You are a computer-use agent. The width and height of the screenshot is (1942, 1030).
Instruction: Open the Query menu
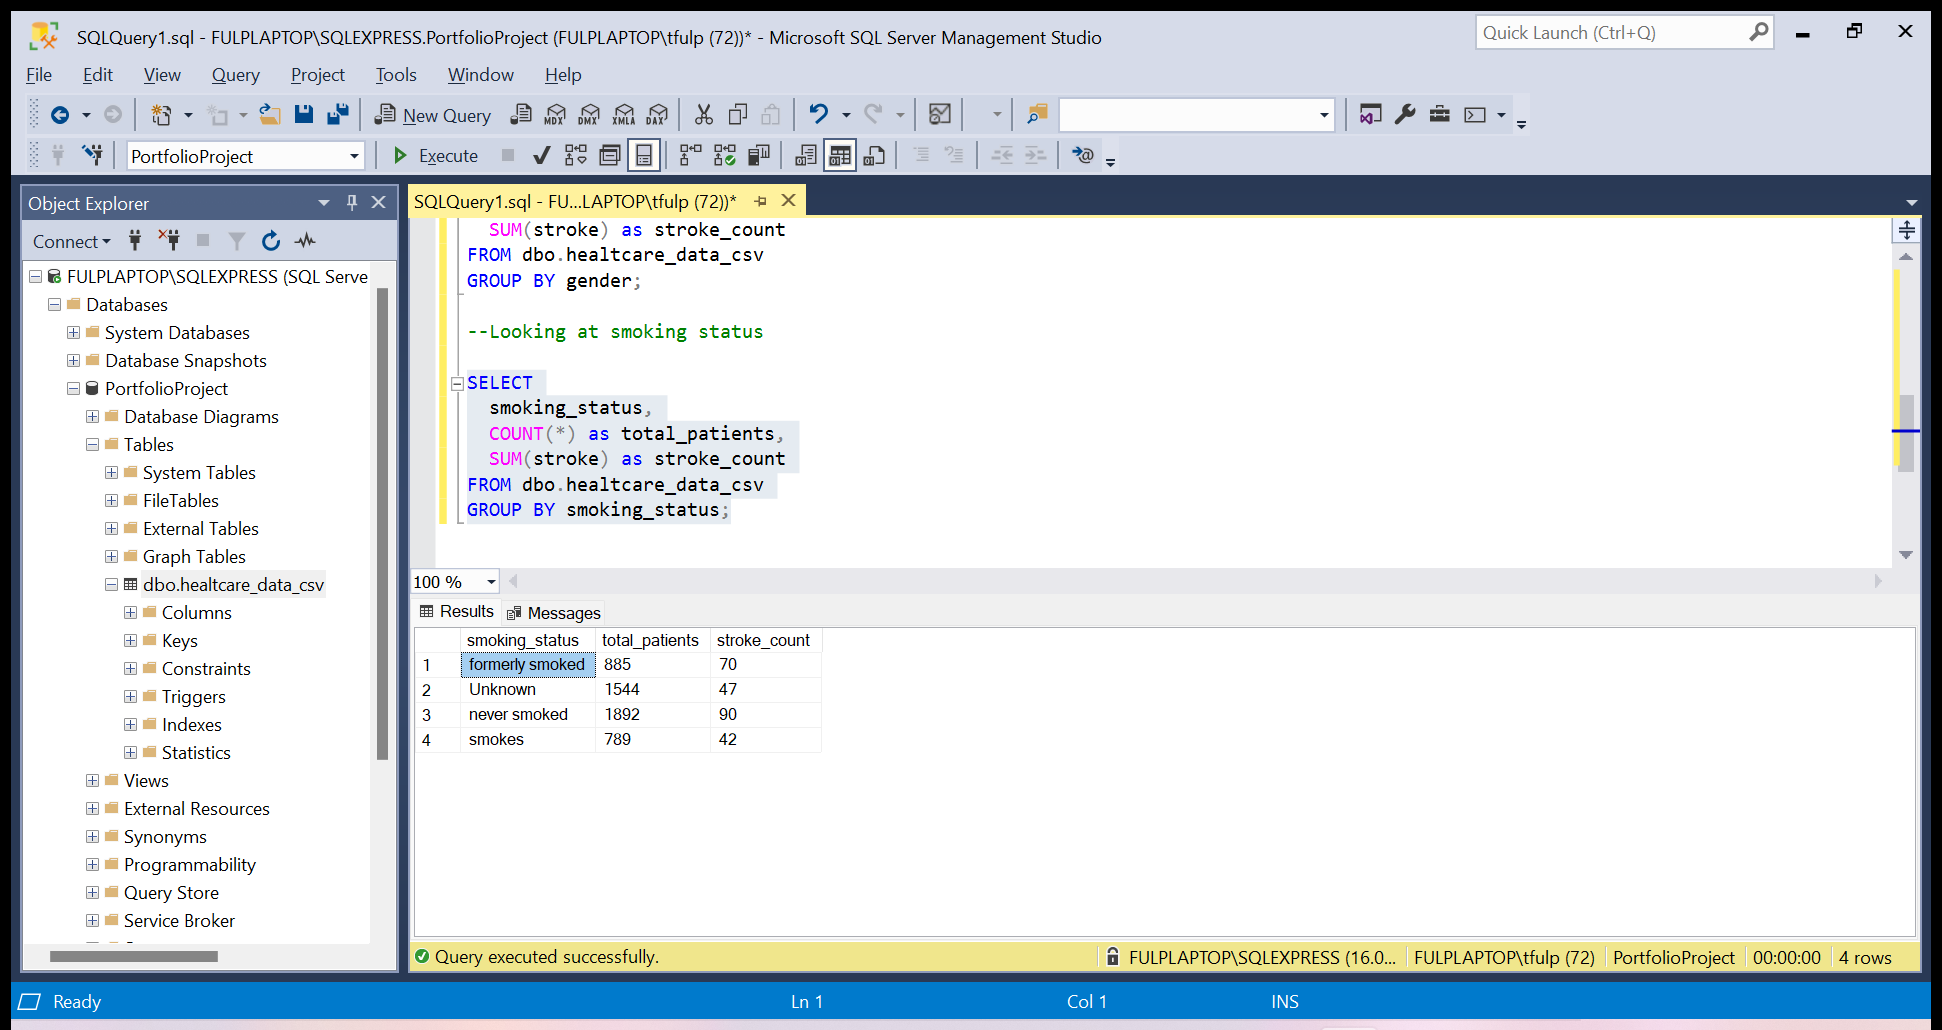pyautogui.click(x=235, y=74)
